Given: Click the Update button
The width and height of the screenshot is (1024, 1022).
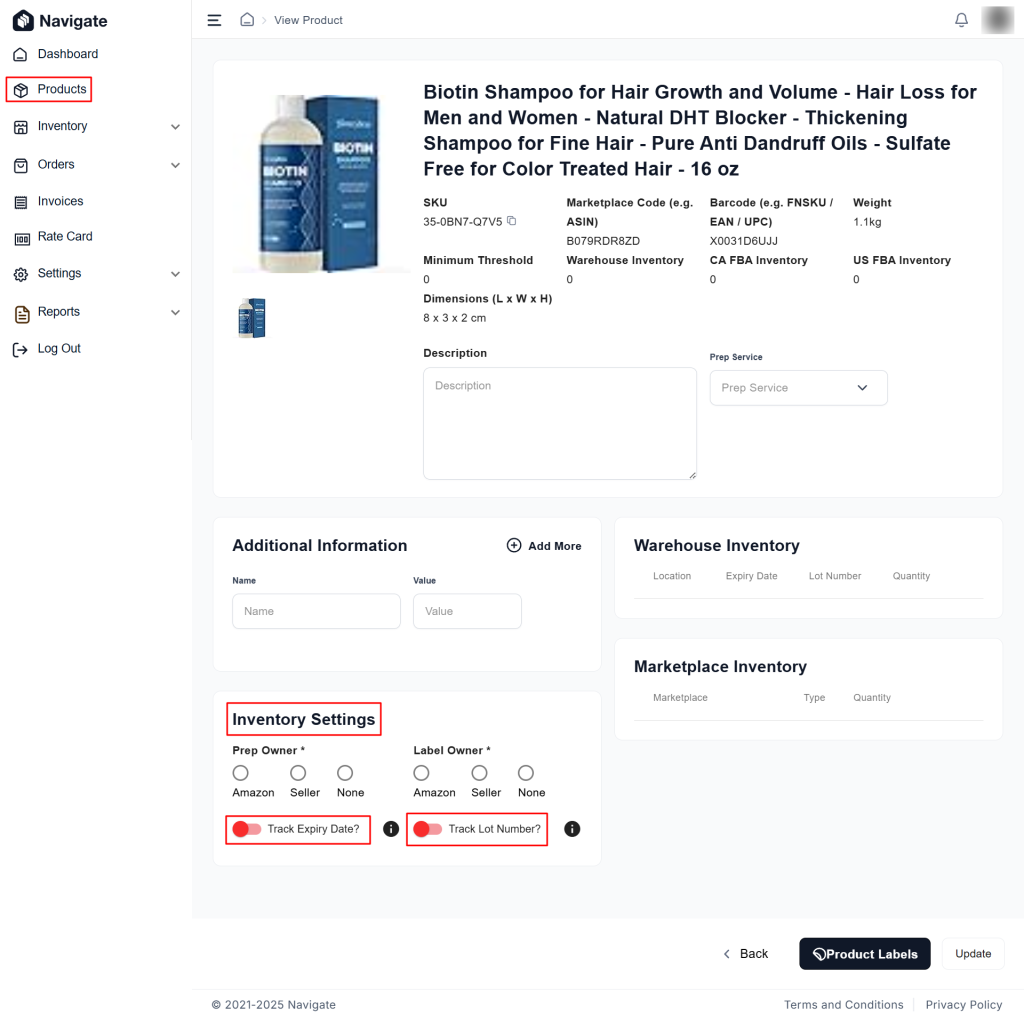Looking at the screenshot, I should click(x=972, y=953).
